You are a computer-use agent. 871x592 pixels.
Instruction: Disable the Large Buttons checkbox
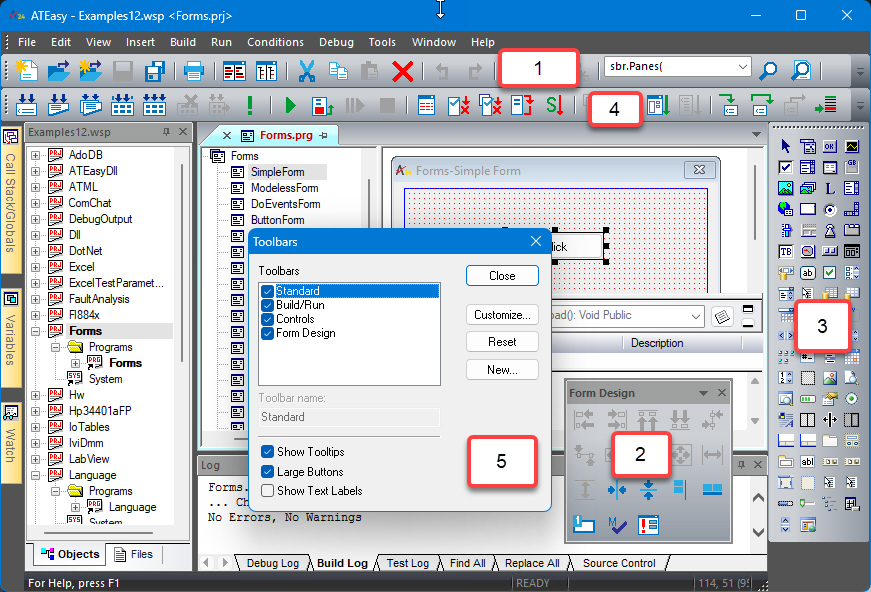pos(267,471)
